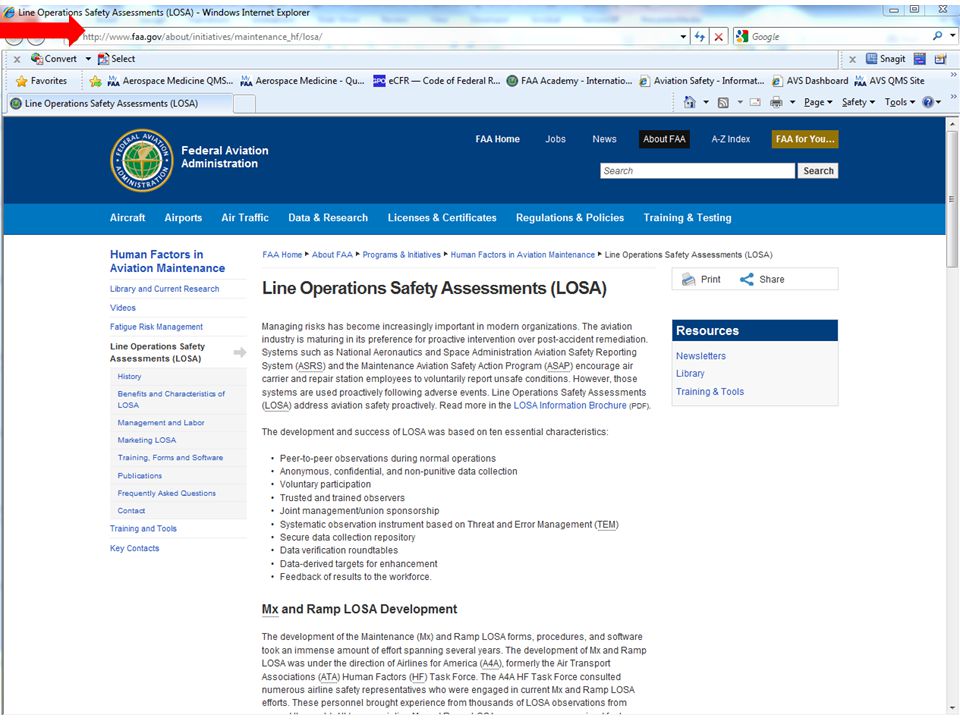The height and width of the screenshot is (720, 960).
Task: Click the Print icon on the page
Action: click(x=689, y=279)
